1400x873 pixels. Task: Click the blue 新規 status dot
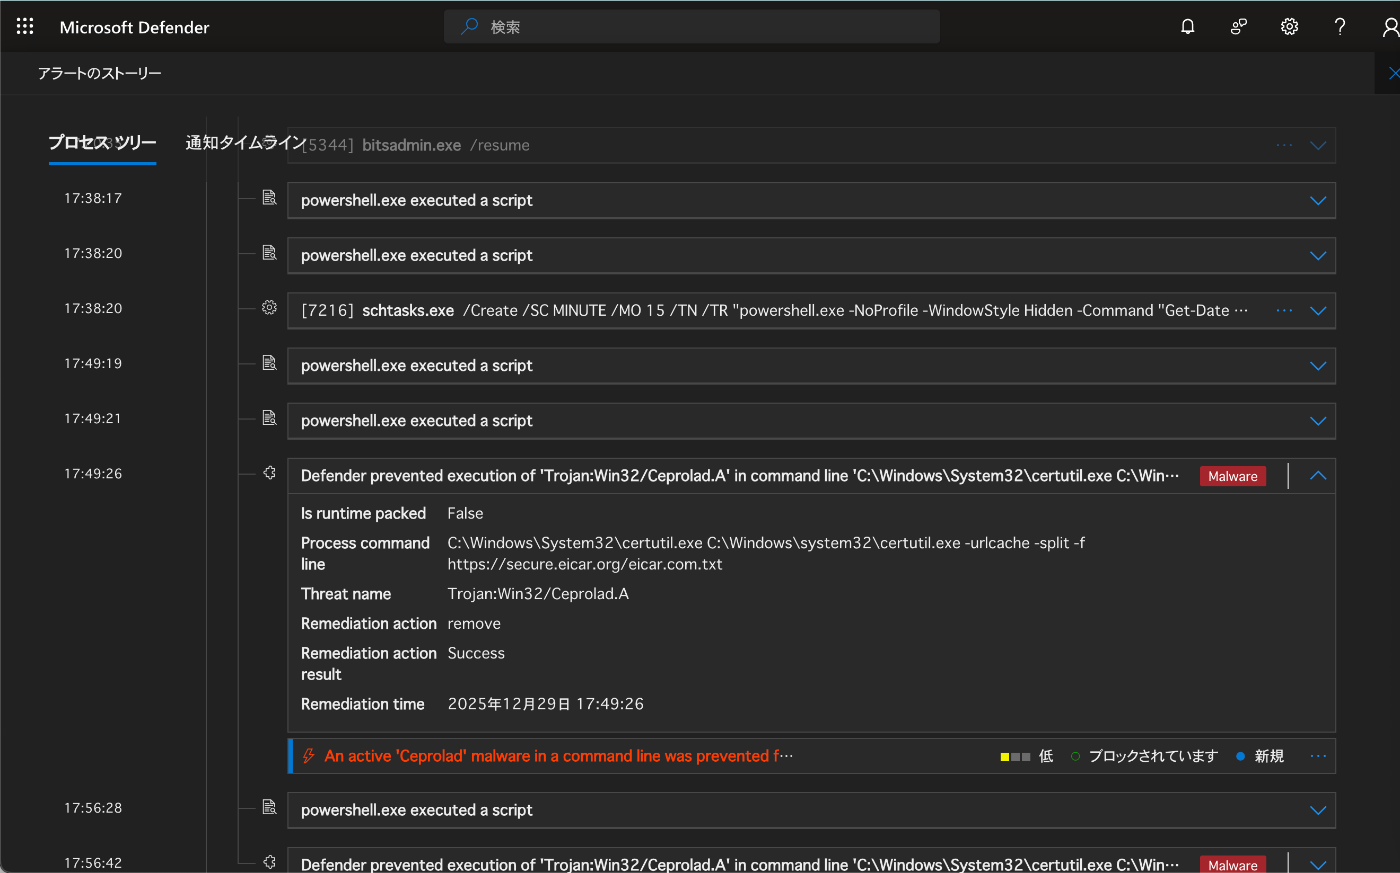click(x=1240, y=756)
